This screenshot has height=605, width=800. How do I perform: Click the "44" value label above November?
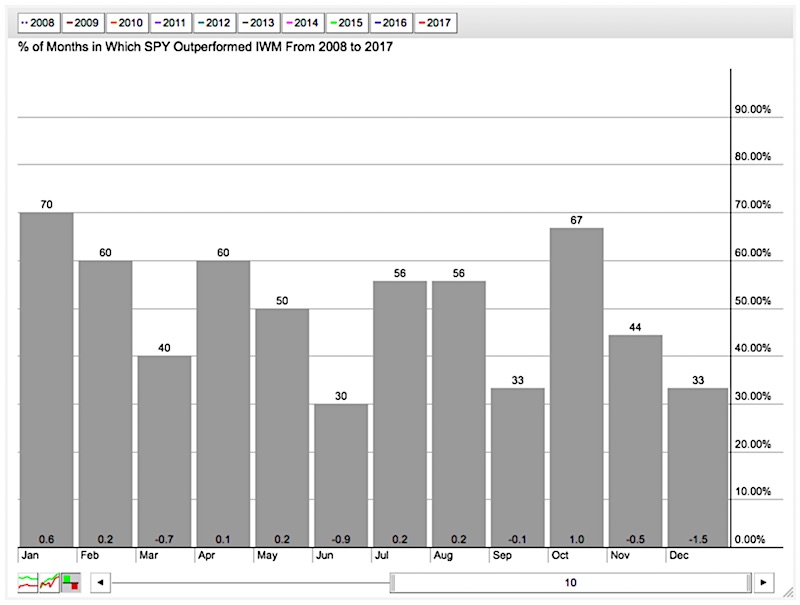(x=635, y=327)
